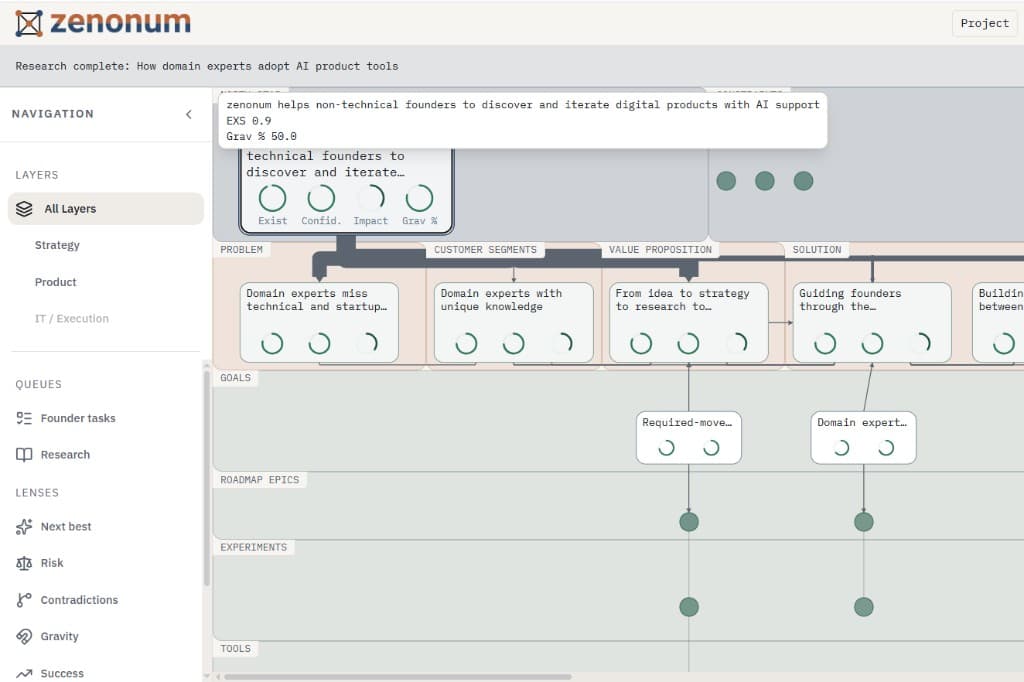Open the Risk lens
The width and height of the screenshot is (1024, 682).
coord(52,563)
